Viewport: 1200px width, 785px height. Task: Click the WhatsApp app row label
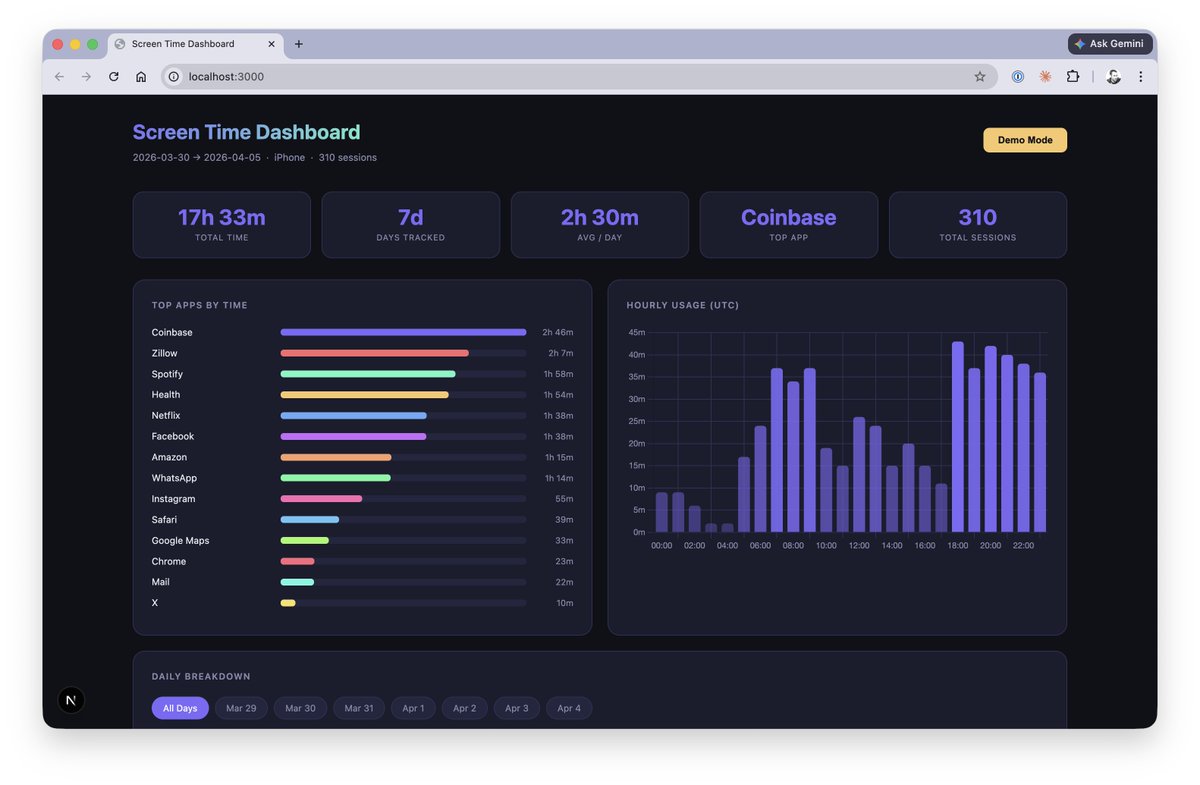point(174,478)
